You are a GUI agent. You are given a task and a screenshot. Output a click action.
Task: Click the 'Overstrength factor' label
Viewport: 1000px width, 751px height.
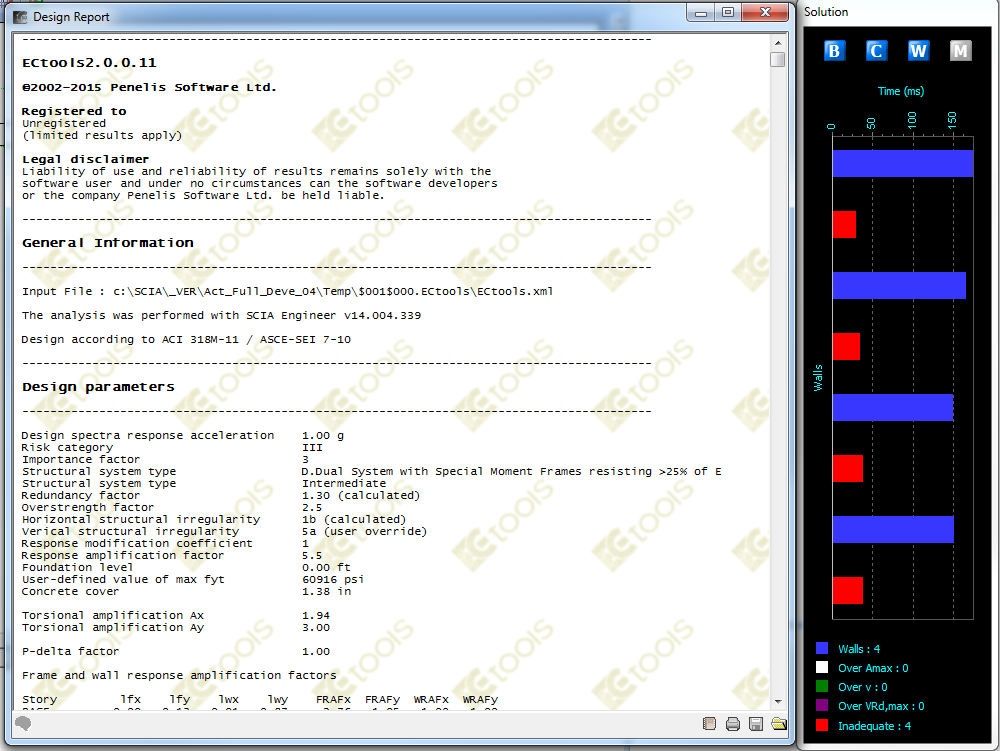[x=88, y=507]
